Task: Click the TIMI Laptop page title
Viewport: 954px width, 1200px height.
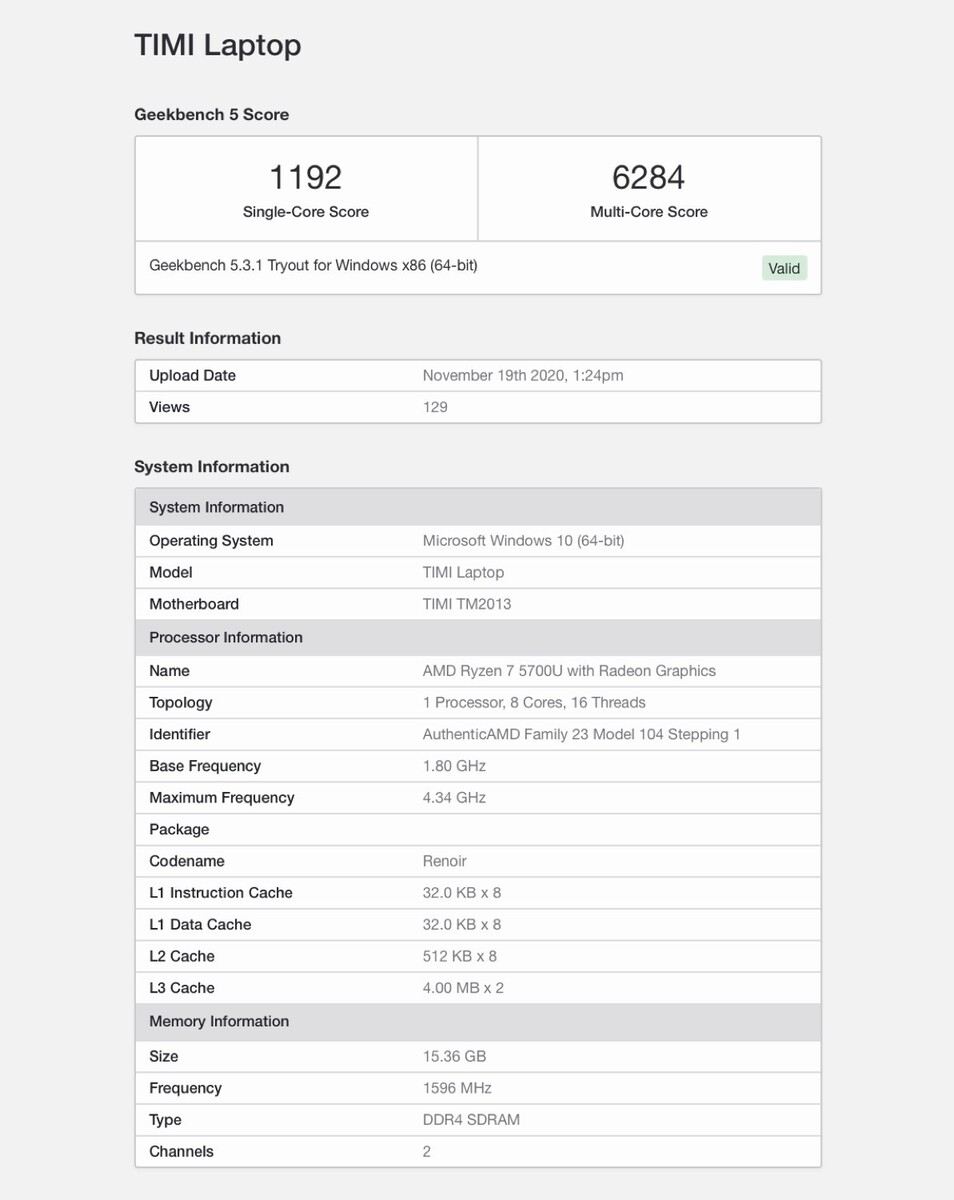Action: 218,45
